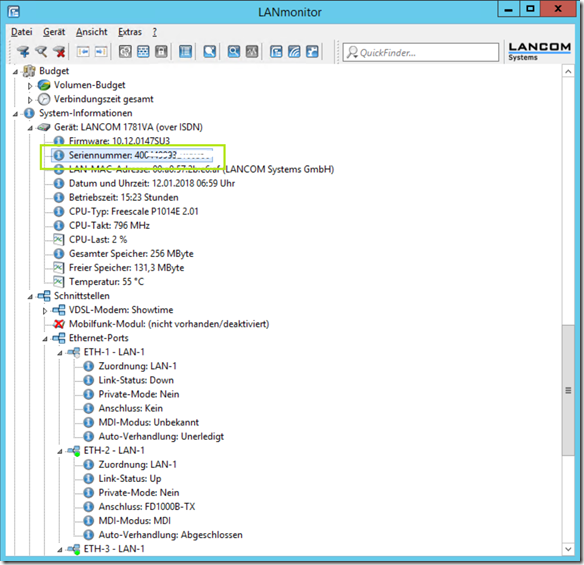Screen dimensions: 584x565
Task: Open the Ansicht menu
Action: click(x=92, y=32)
